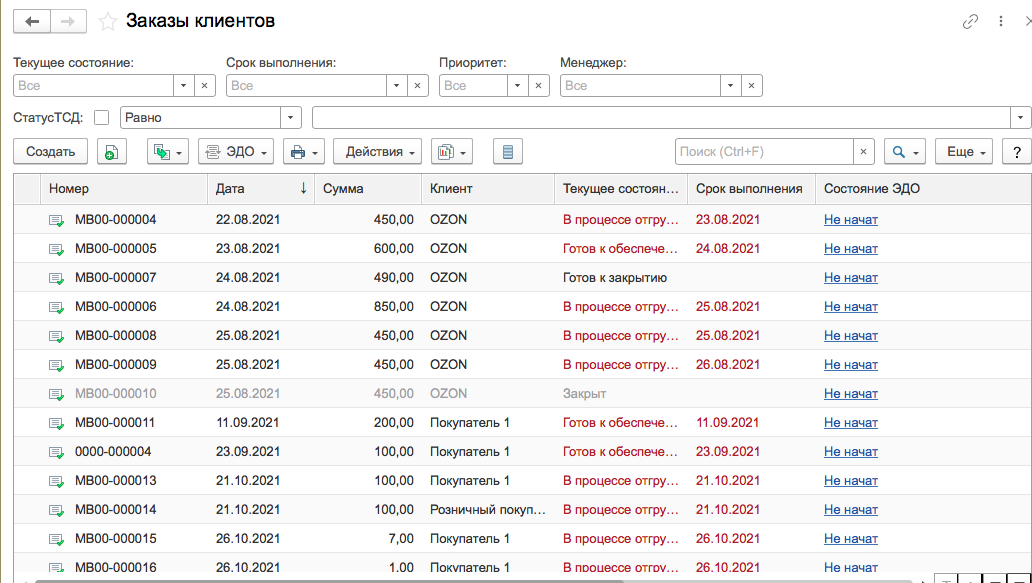Viewport: 1032px width, 583px height.
Task: Toggle the СтатусТСД checkbox
Action: [x=101, y=118]
